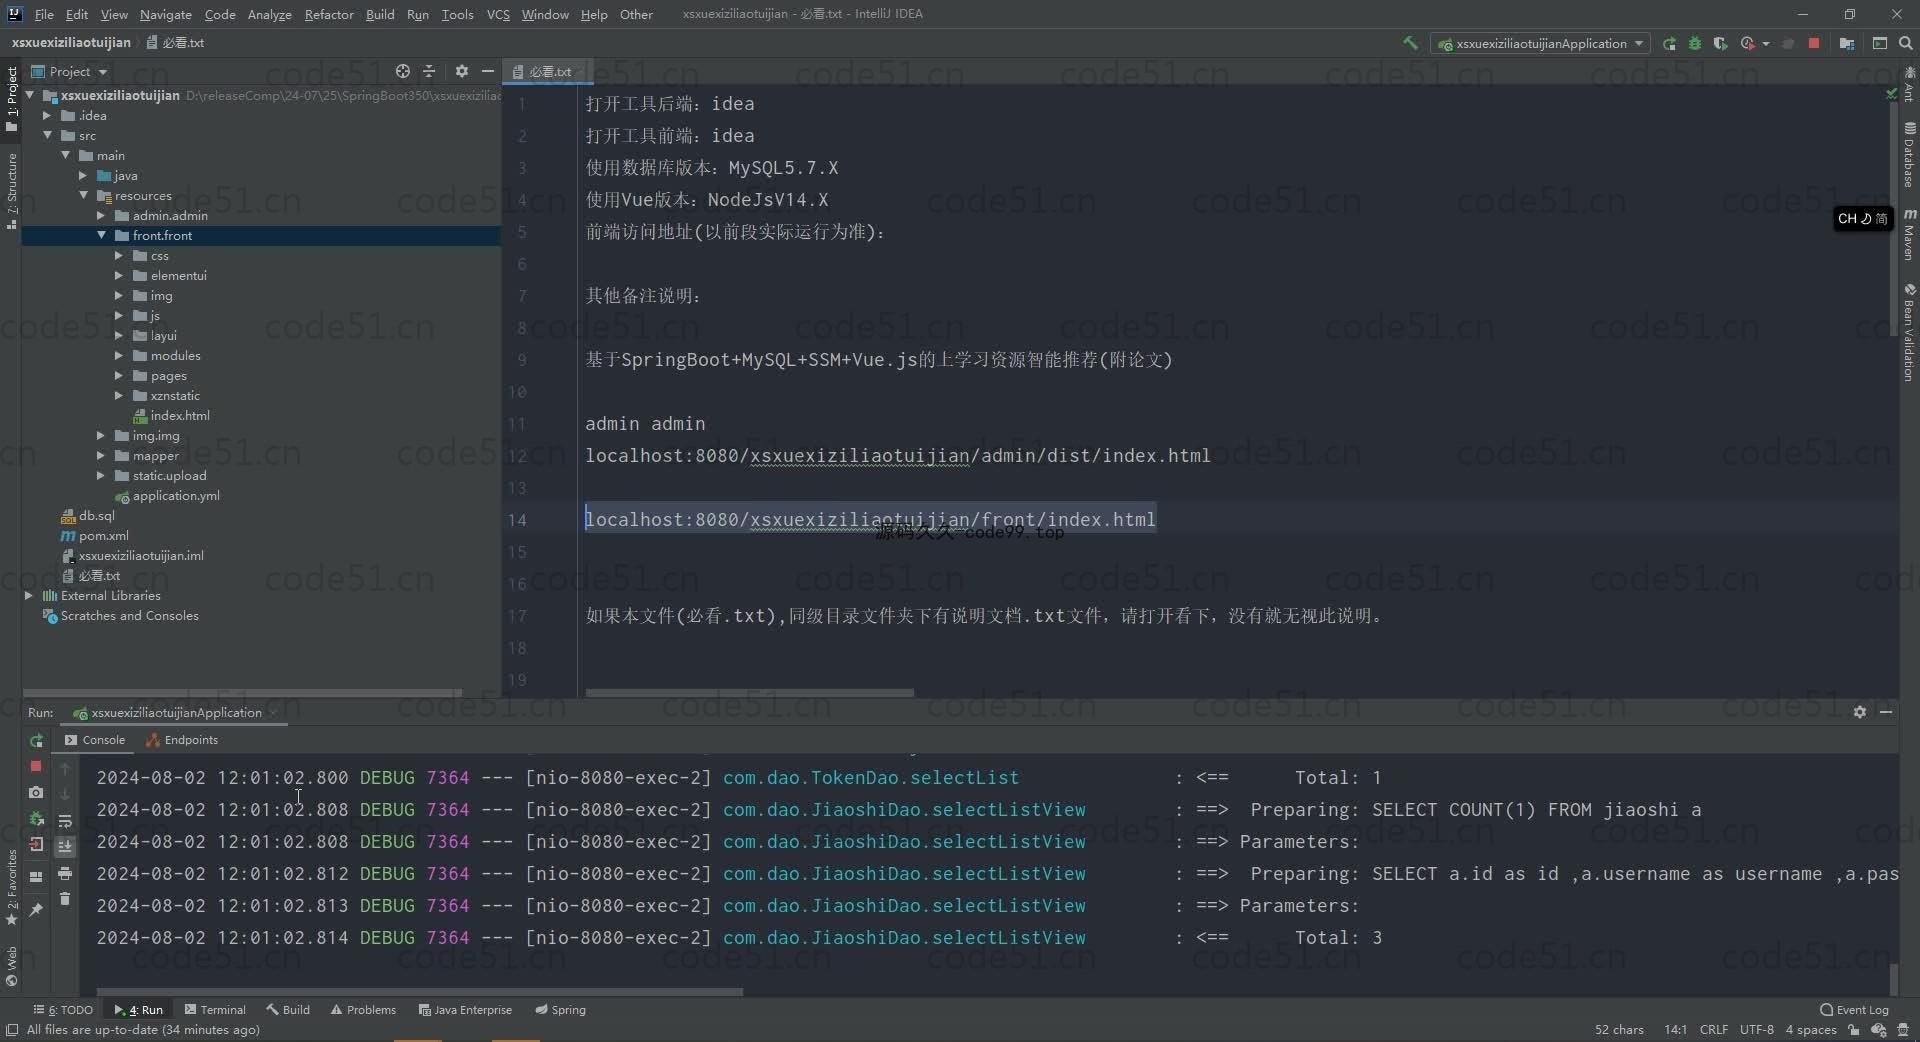Viewport: 1920px width, 1042px height.
Task: Open the Analyze menu
Action: tap(269, 14)
